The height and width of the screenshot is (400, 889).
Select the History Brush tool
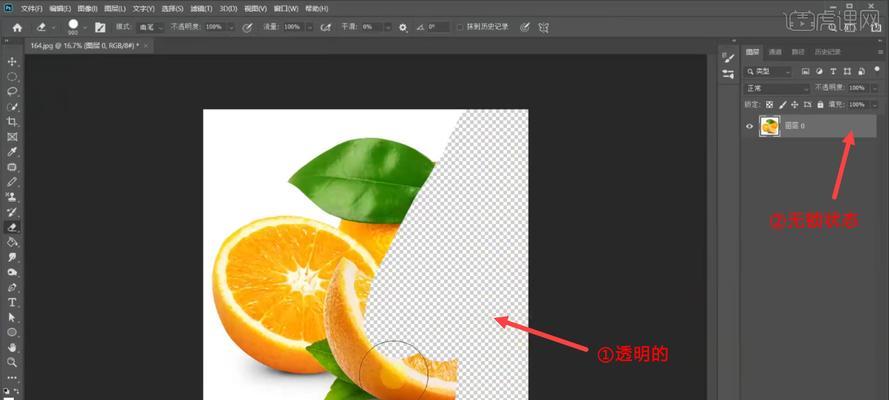tap(12, 212)
